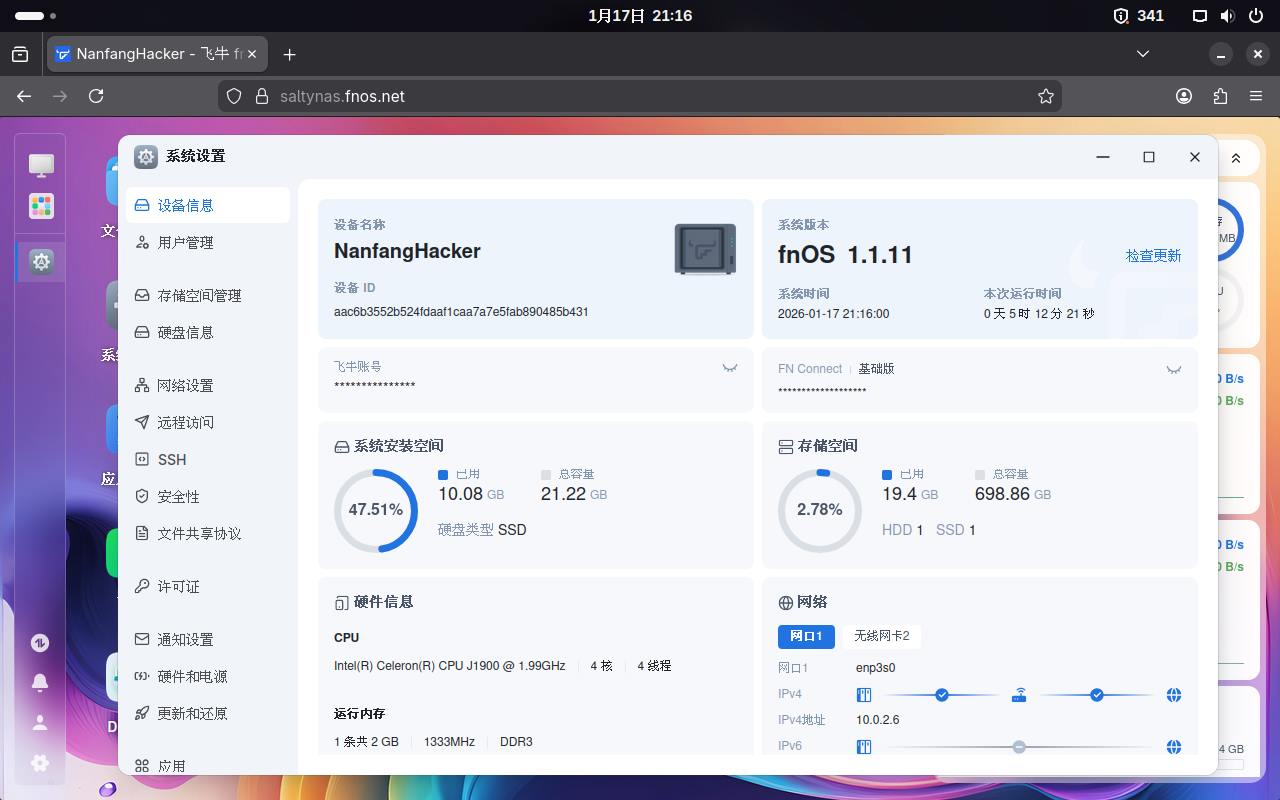The image size is (1280, 800).
Task: Show the hidden FN Connect ID
Action: tap(1174, 369)
